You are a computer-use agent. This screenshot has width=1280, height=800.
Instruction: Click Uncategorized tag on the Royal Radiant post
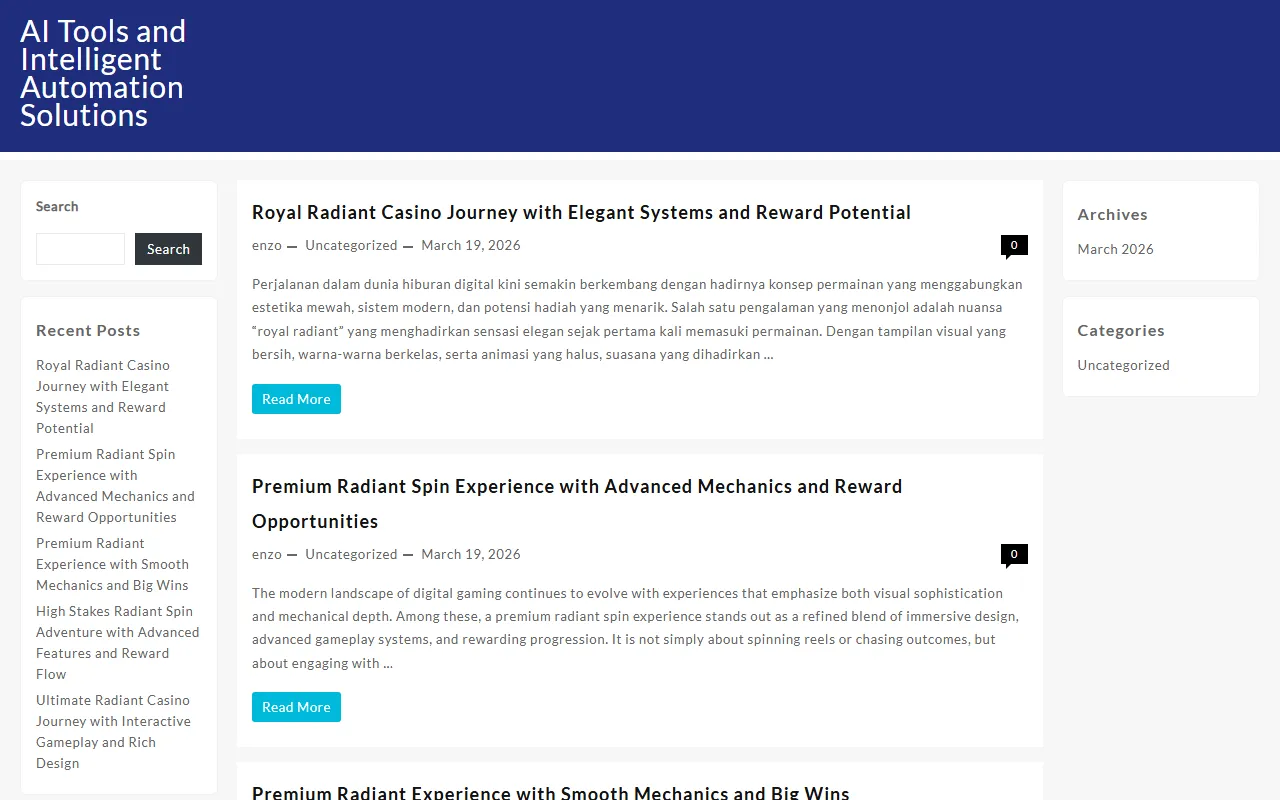(351, 245)
